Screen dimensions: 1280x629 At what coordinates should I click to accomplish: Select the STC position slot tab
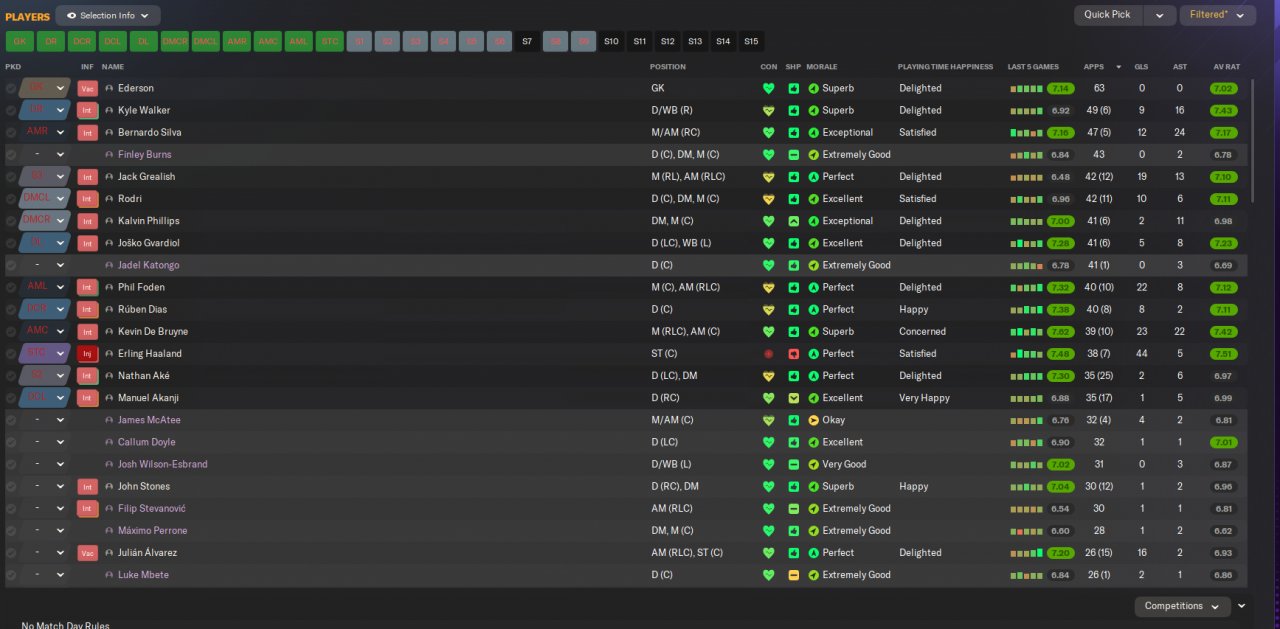tap(330, 42)
